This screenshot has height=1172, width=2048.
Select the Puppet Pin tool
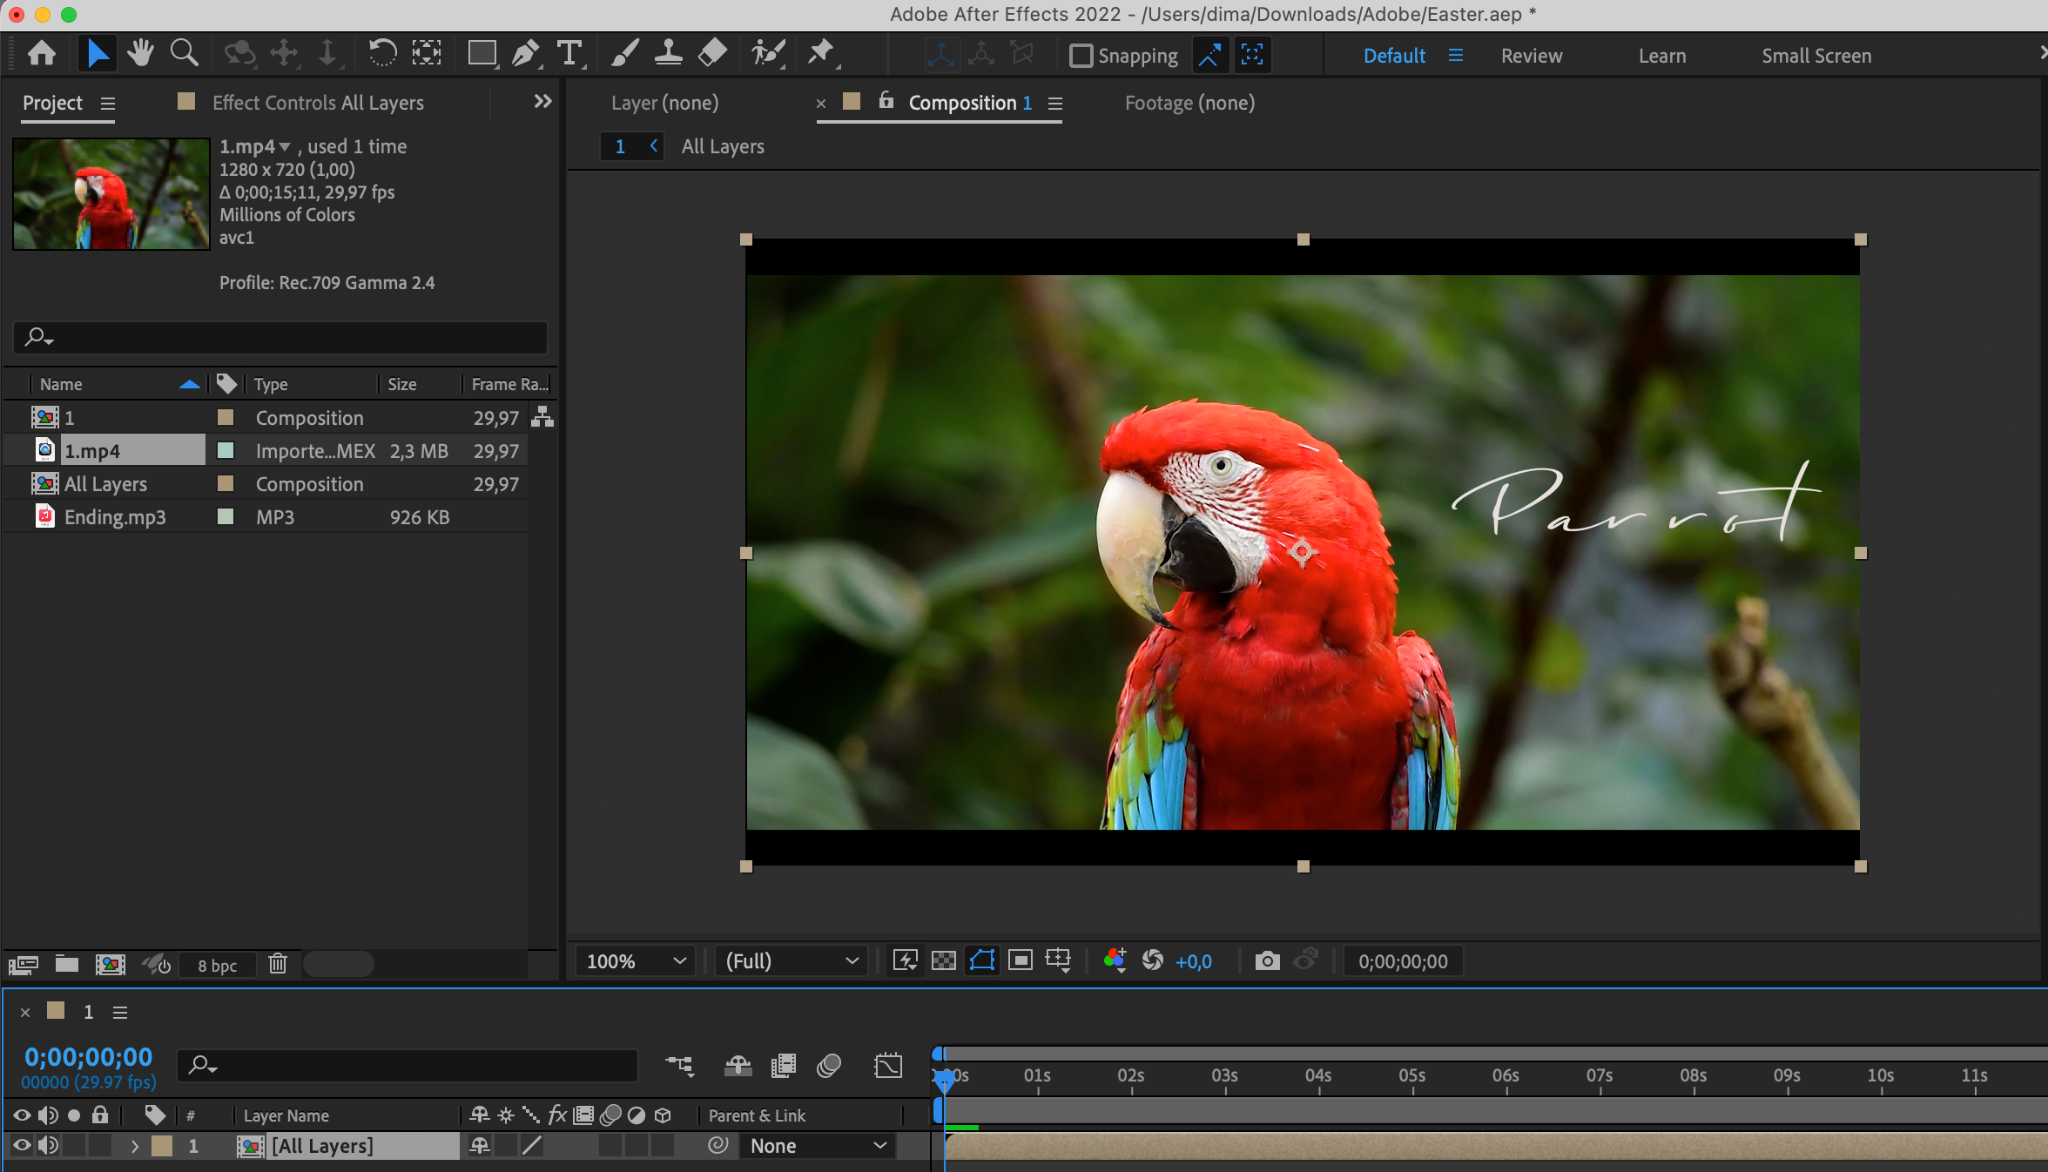821,53
